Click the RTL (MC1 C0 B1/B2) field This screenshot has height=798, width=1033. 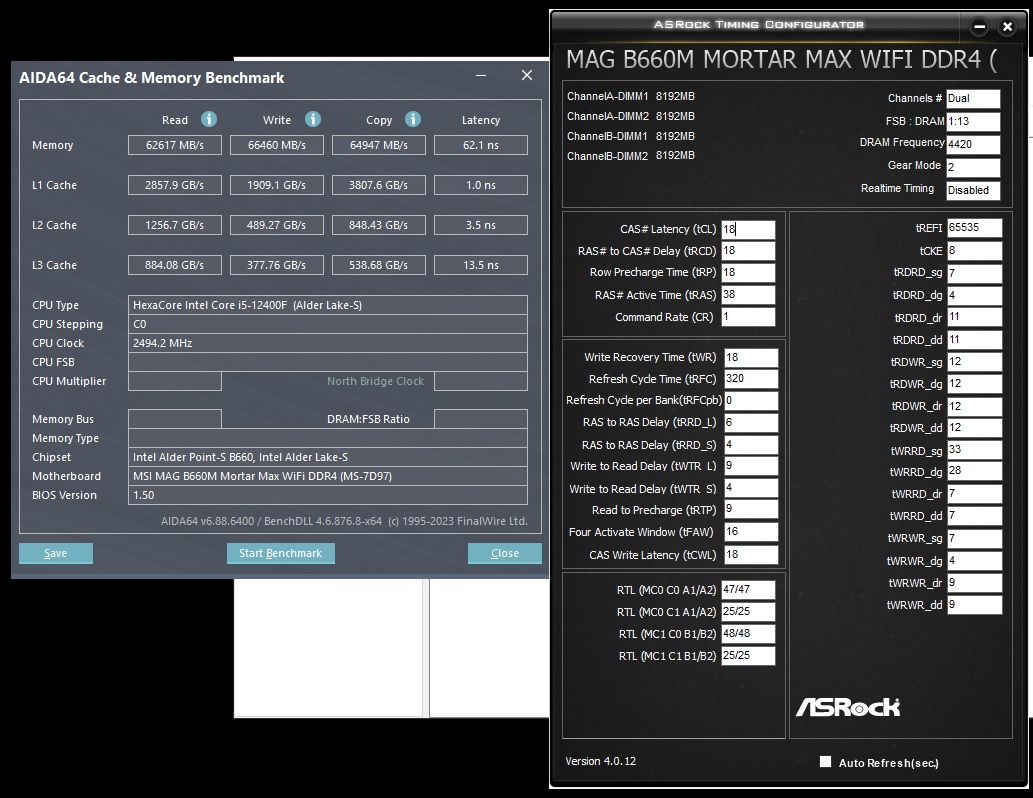pos(748,634)
